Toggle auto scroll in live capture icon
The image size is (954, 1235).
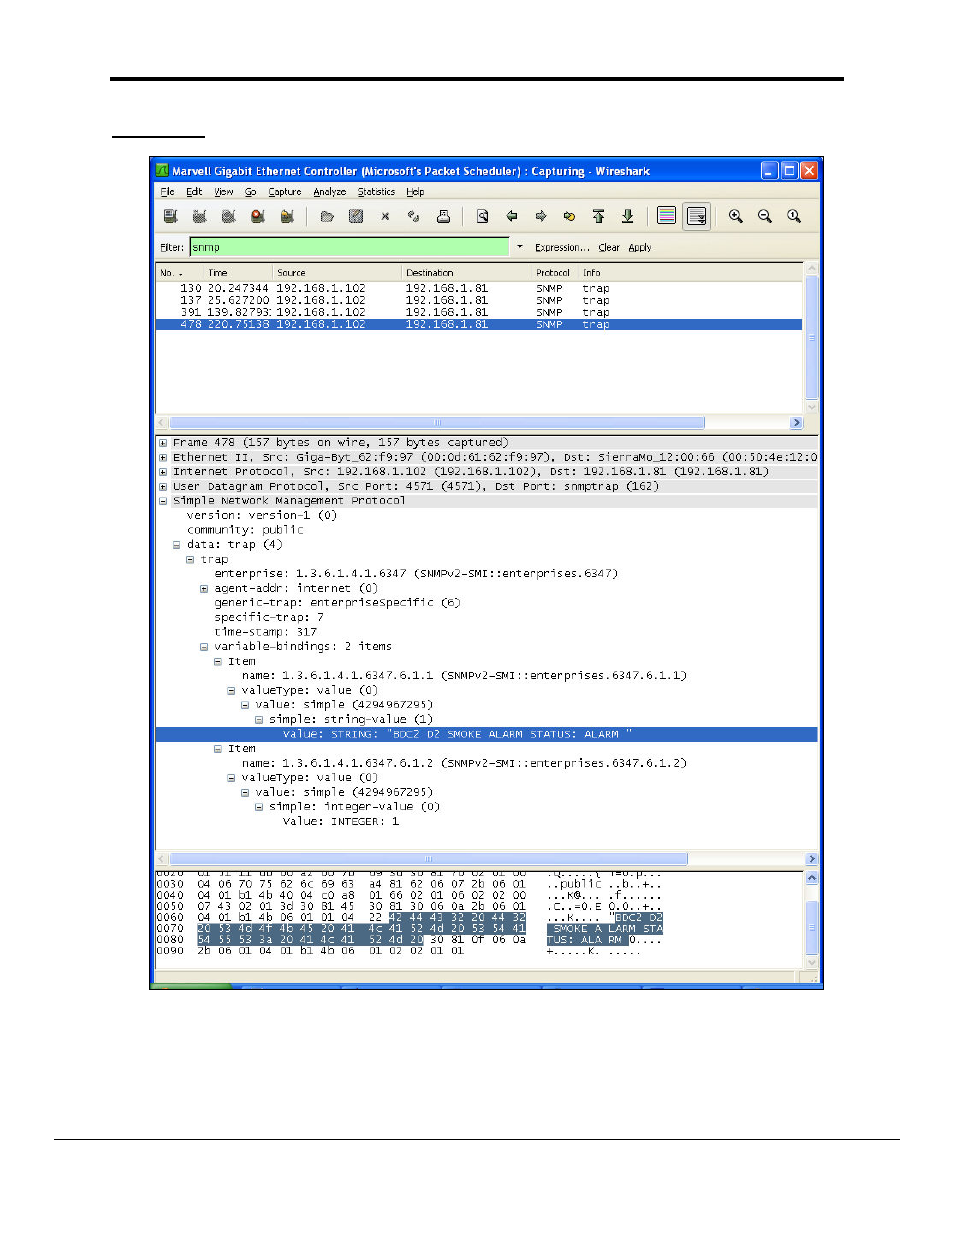(x=697, y=216)
